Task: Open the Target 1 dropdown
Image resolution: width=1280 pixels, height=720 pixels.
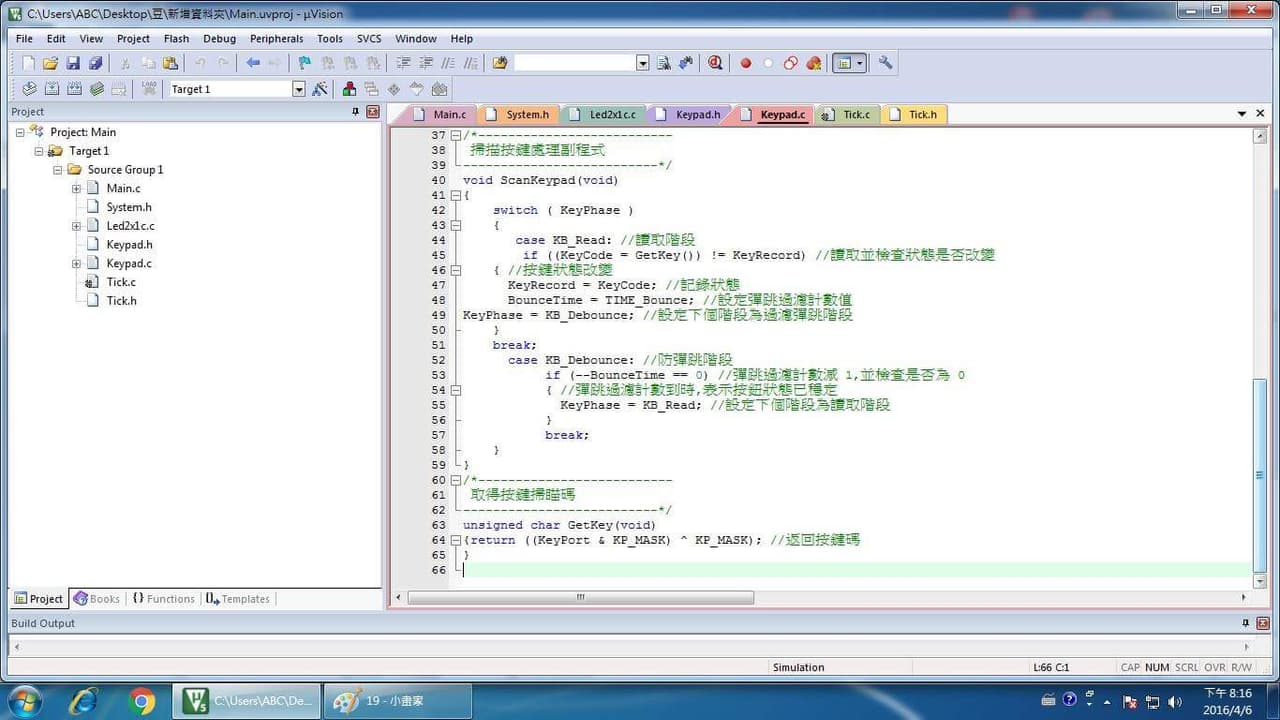Action: pos(298,89)
